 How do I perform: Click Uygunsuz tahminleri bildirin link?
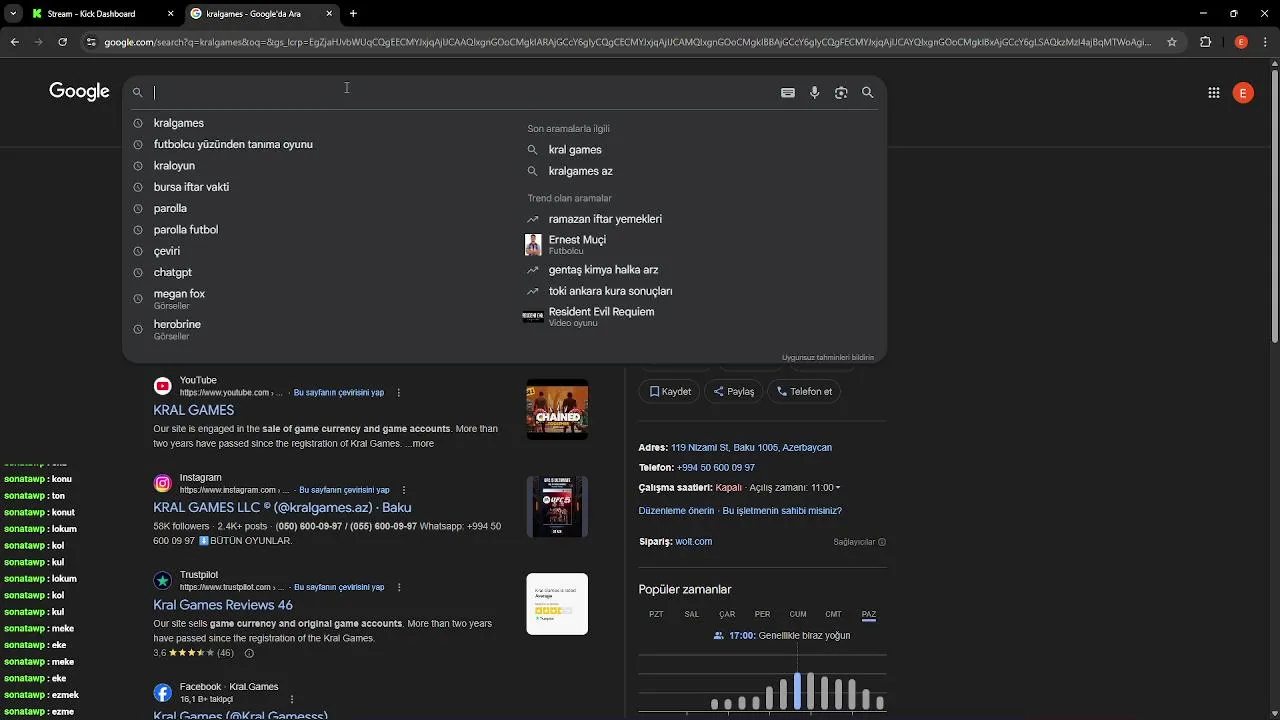828,357
